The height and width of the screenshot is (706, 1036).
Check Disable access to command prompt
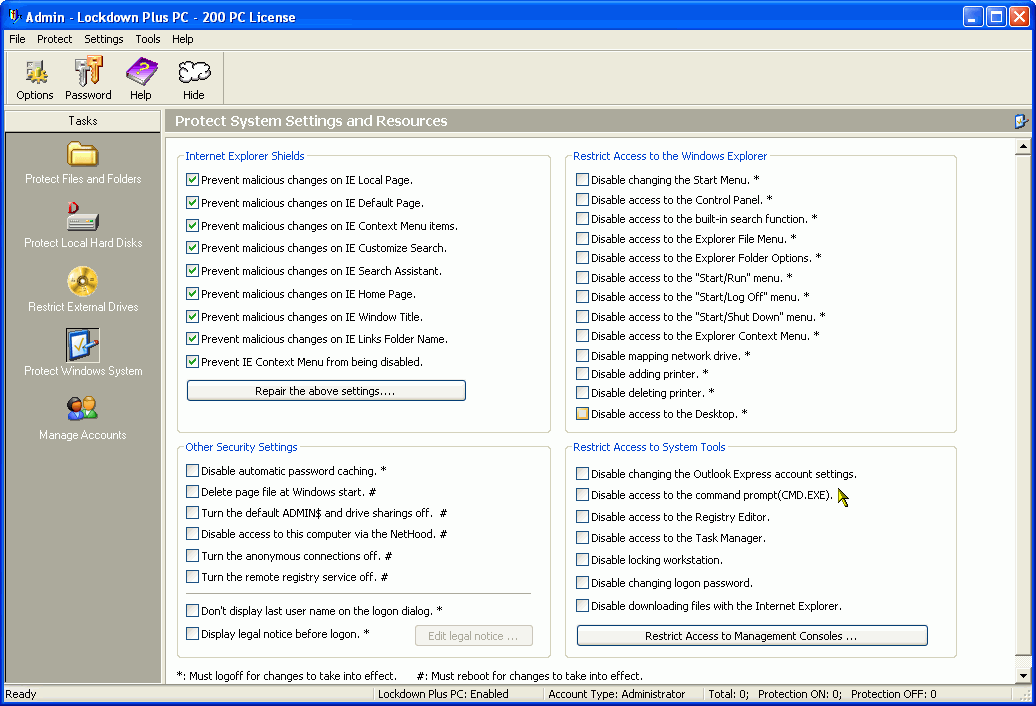582,495
